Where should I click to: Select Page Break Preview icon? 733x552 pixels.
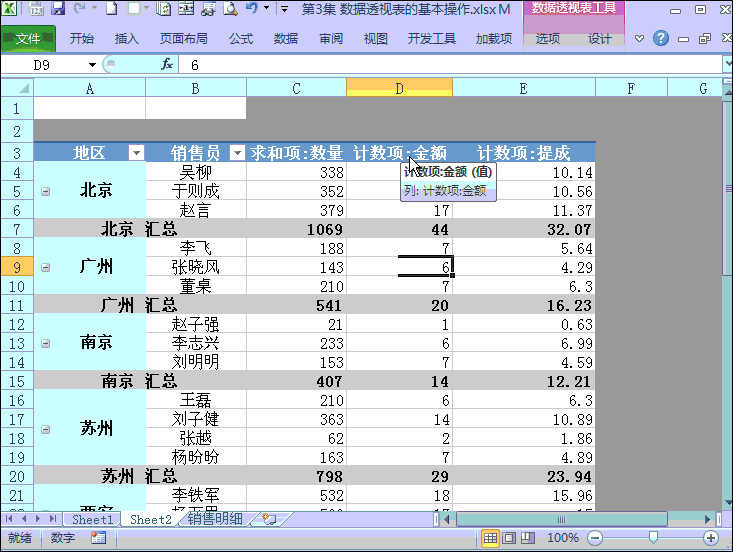pos(528,538)
